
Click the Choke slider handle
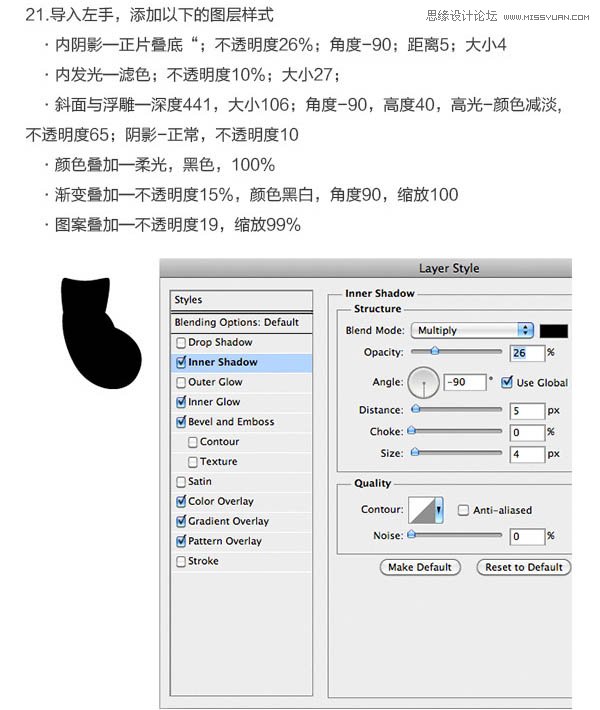(411, 431)
